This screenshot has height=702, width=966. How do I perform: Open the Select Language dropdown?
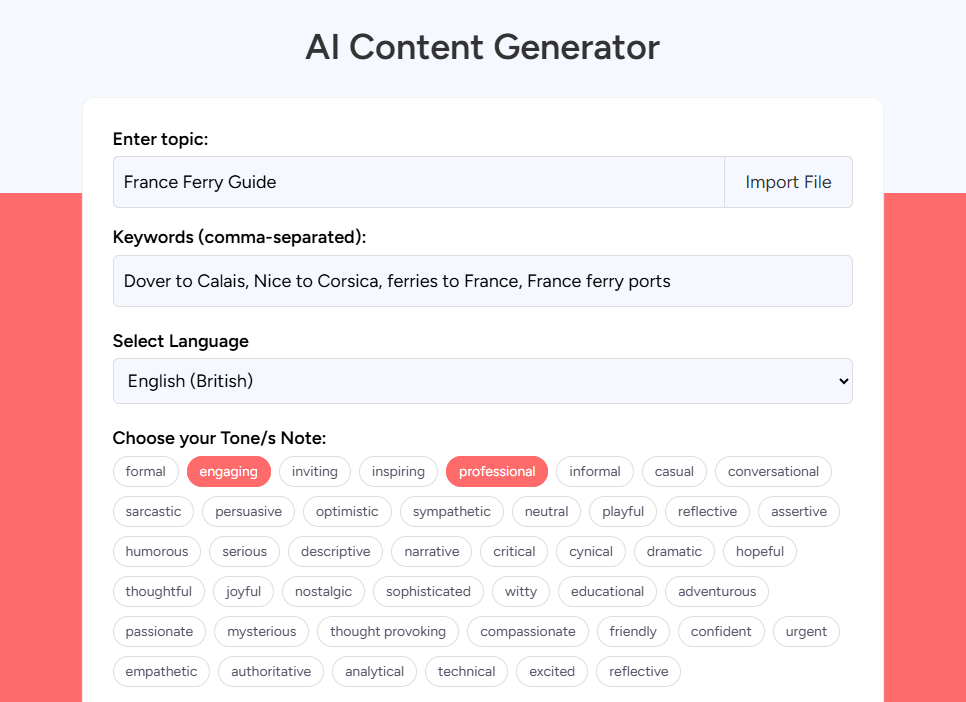coord(482,381)
